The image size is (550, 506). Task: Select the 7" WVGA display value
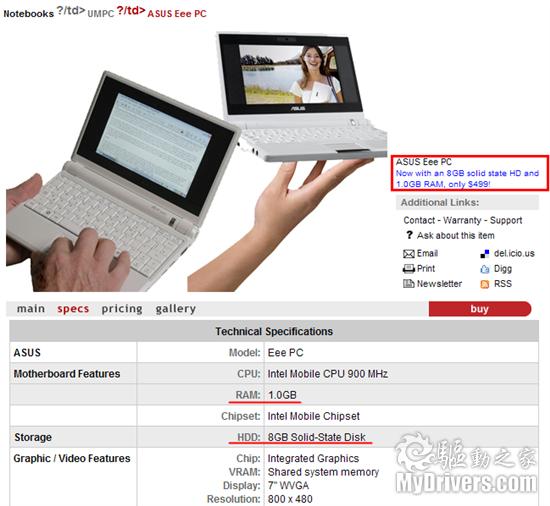pos(288,485)
